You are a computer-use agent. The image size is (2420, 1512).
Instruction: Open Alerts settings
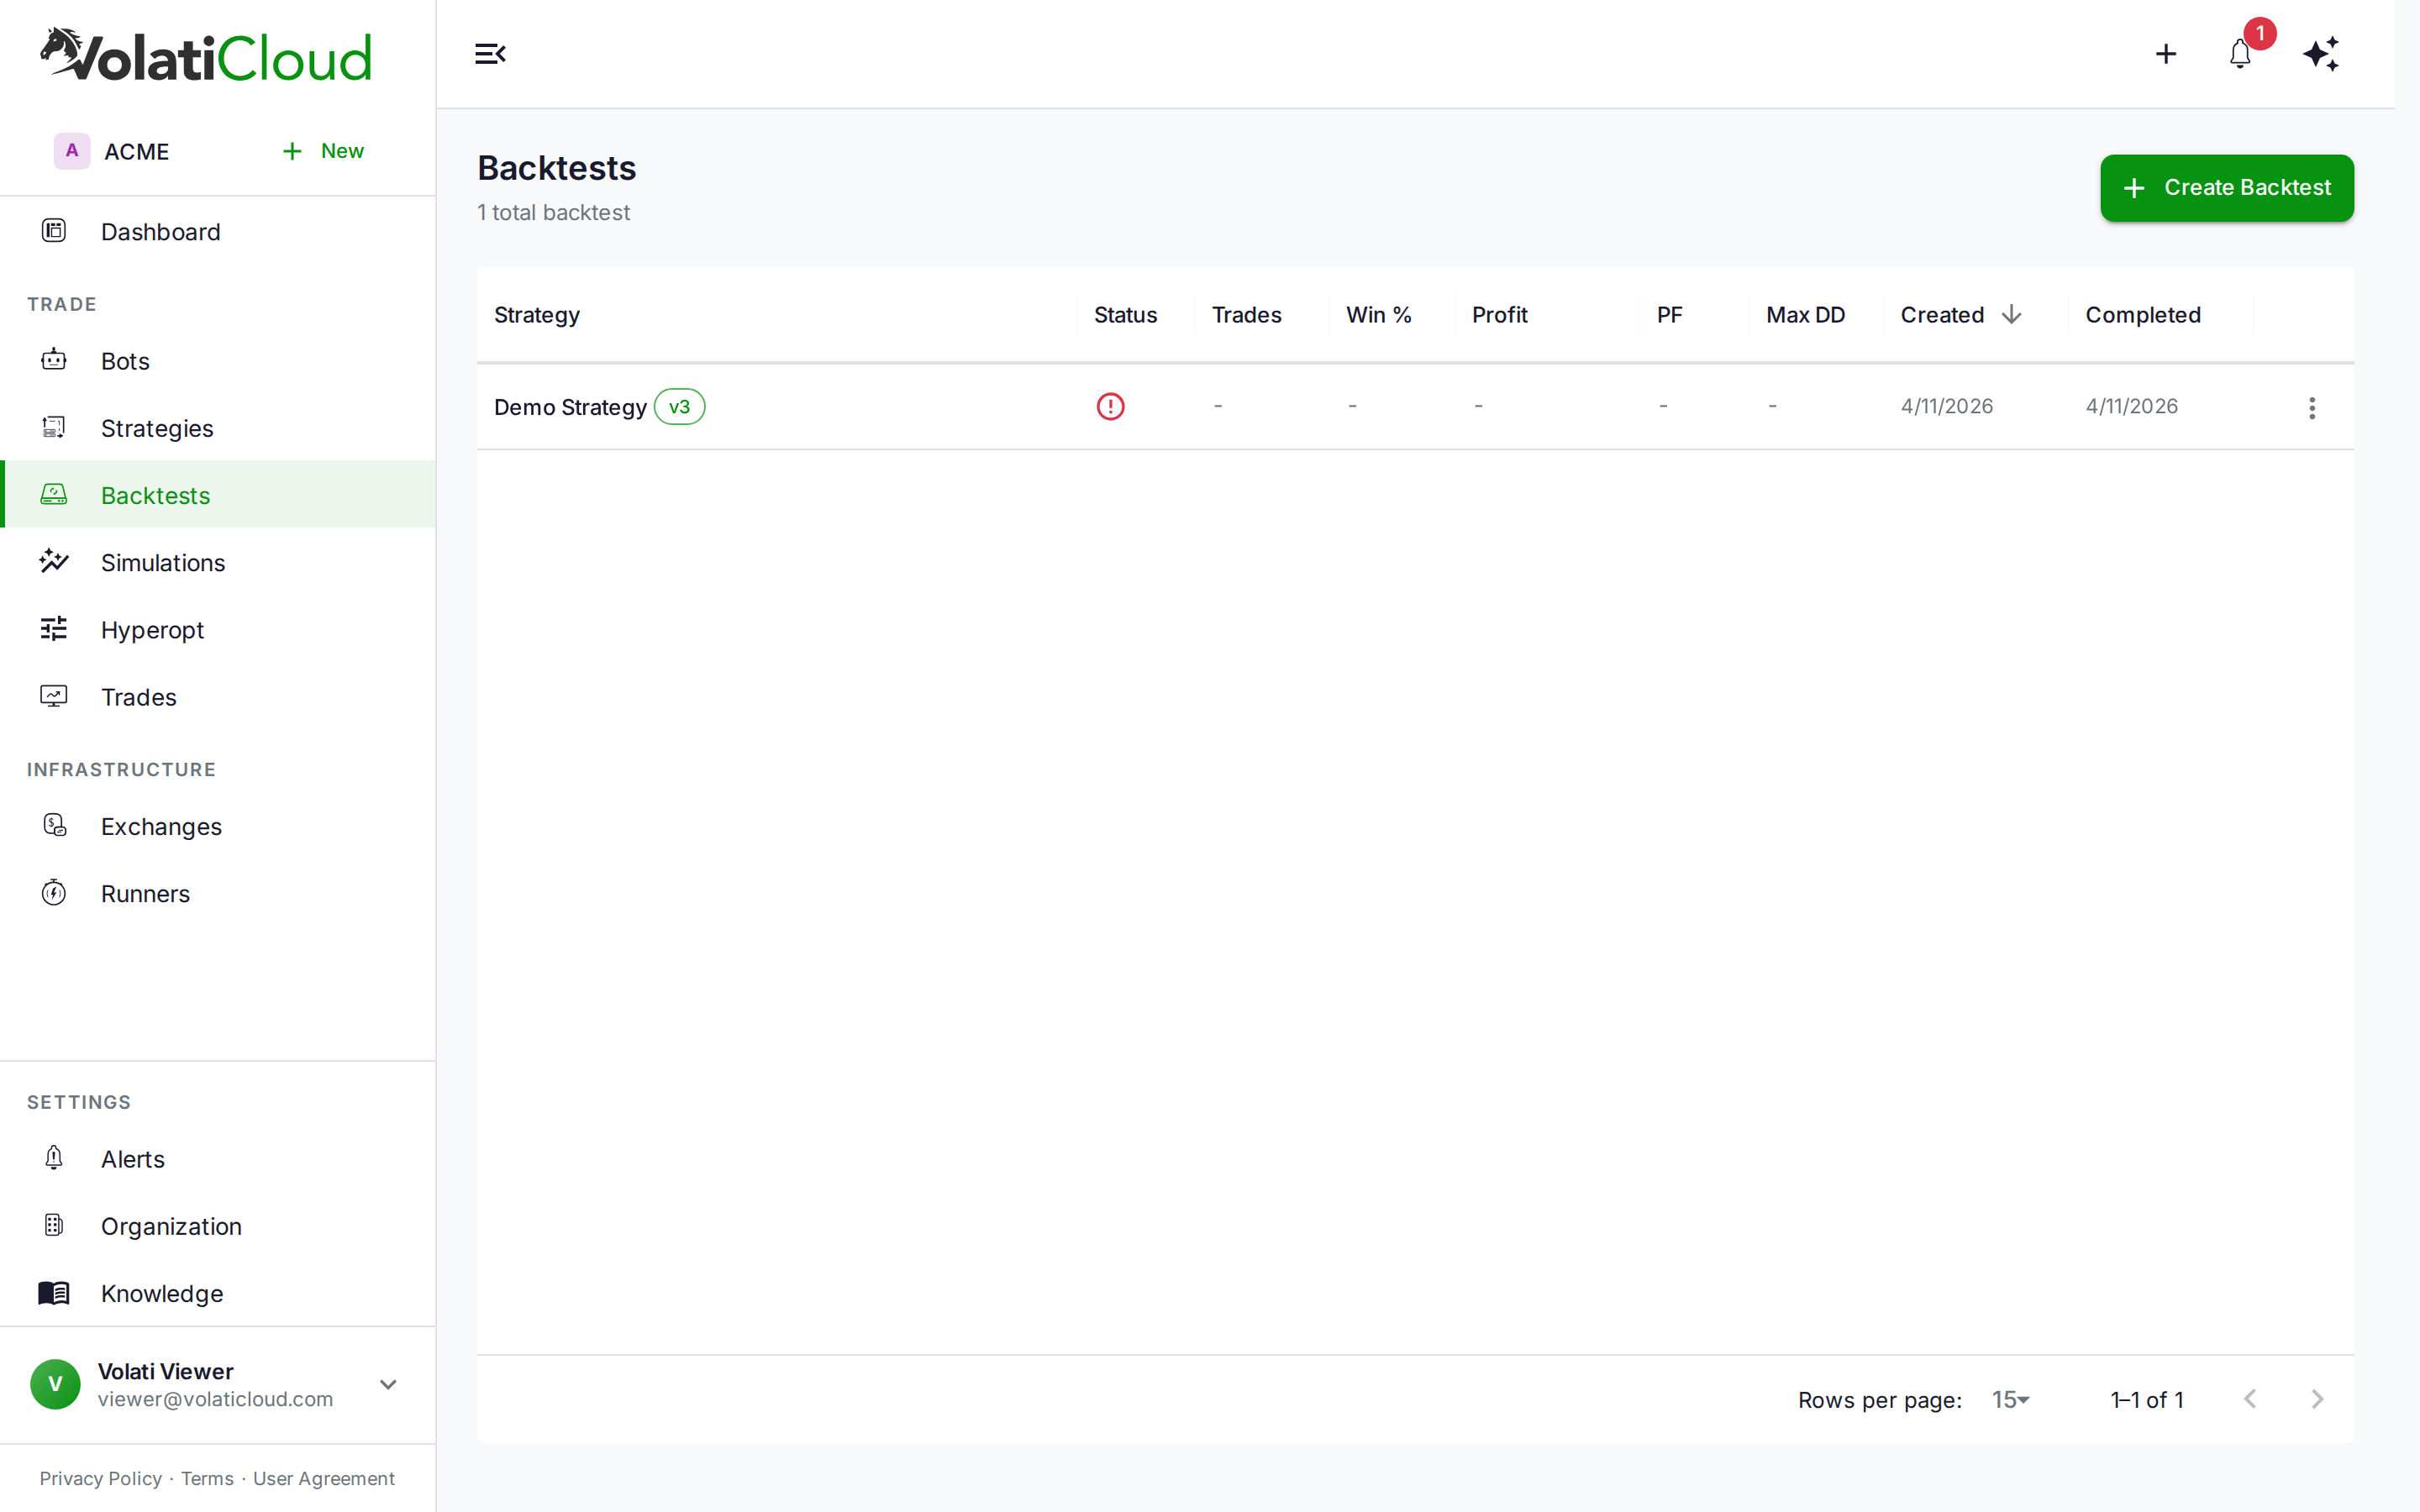click(x=218, y=1159)
